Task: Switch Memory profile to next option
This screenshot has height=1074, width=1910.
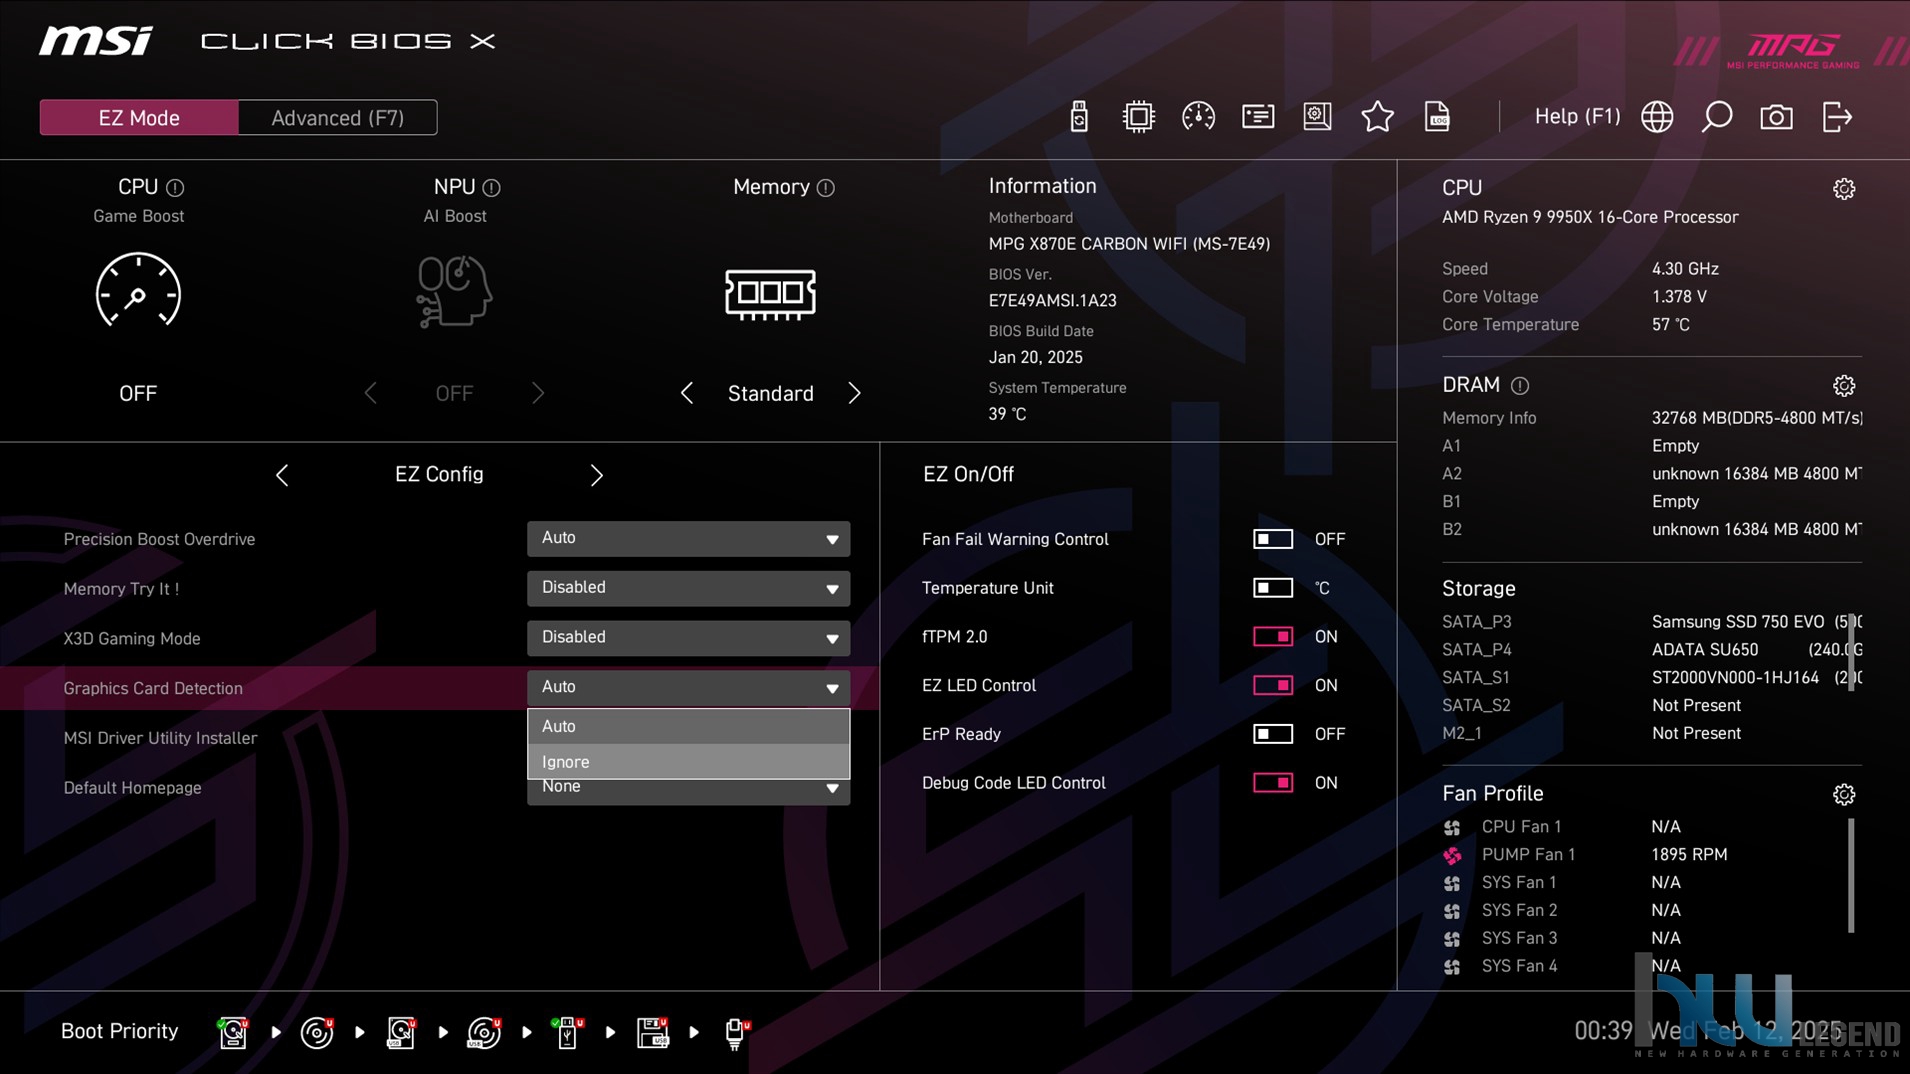Action: click(854, 393)
